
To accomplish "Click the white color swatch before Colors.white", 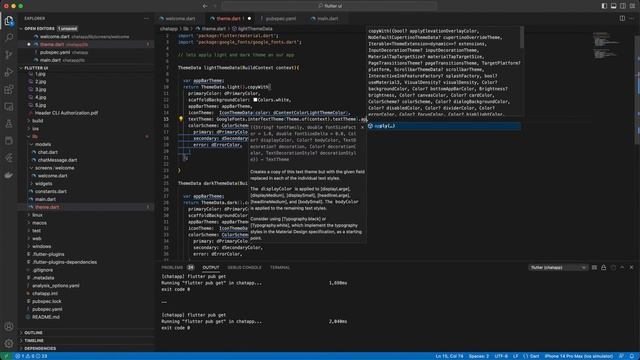I will click(255, 100).
